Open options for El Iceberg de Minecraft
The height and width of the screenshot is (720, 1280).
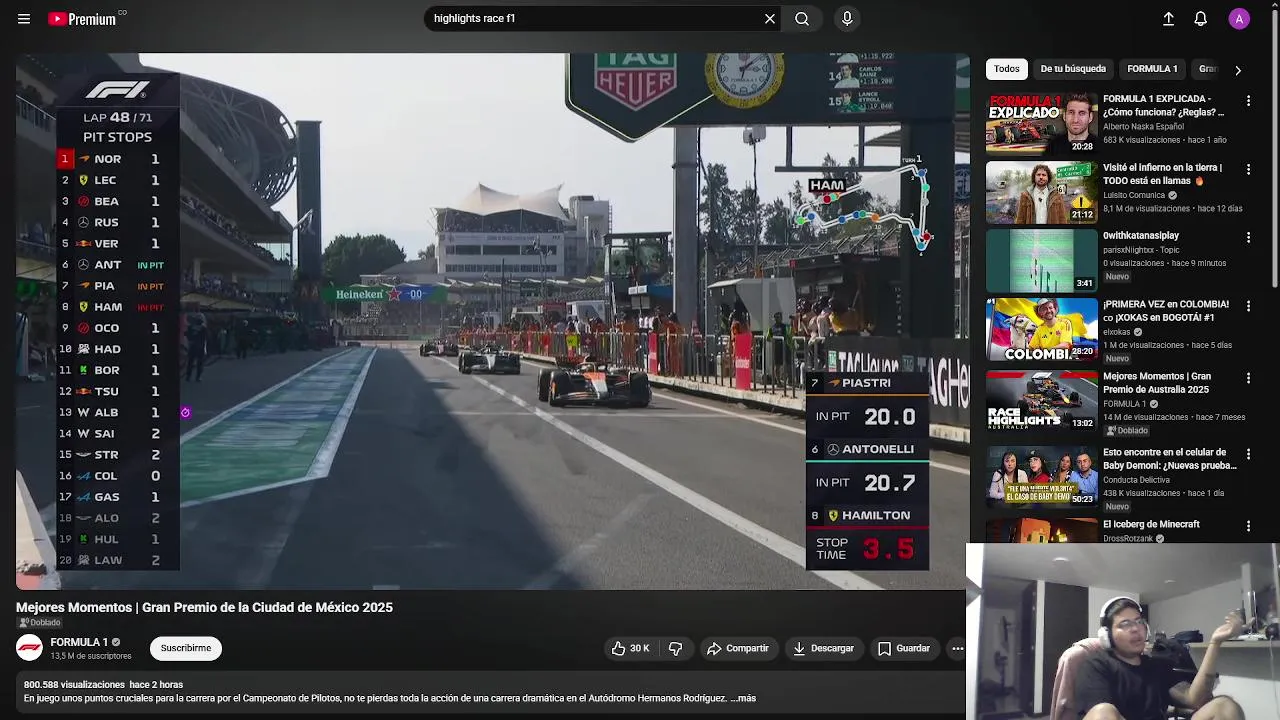[x=1248, y=526]
